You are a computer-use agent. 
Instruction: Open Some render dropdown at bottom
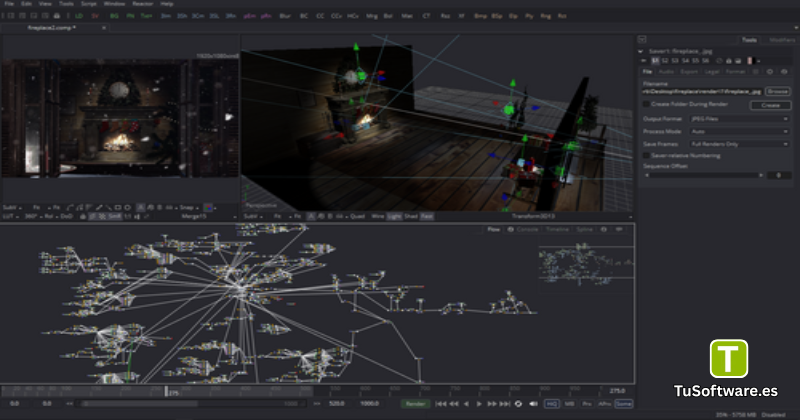coord(623,404)
